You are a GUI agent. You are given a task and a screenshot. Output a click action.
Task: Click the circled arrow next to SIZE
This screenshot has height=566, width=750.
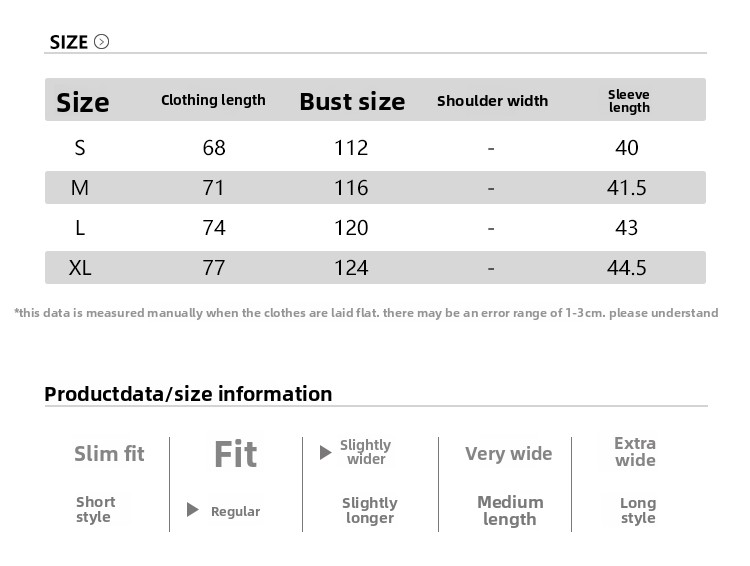[x=101, y=42]
